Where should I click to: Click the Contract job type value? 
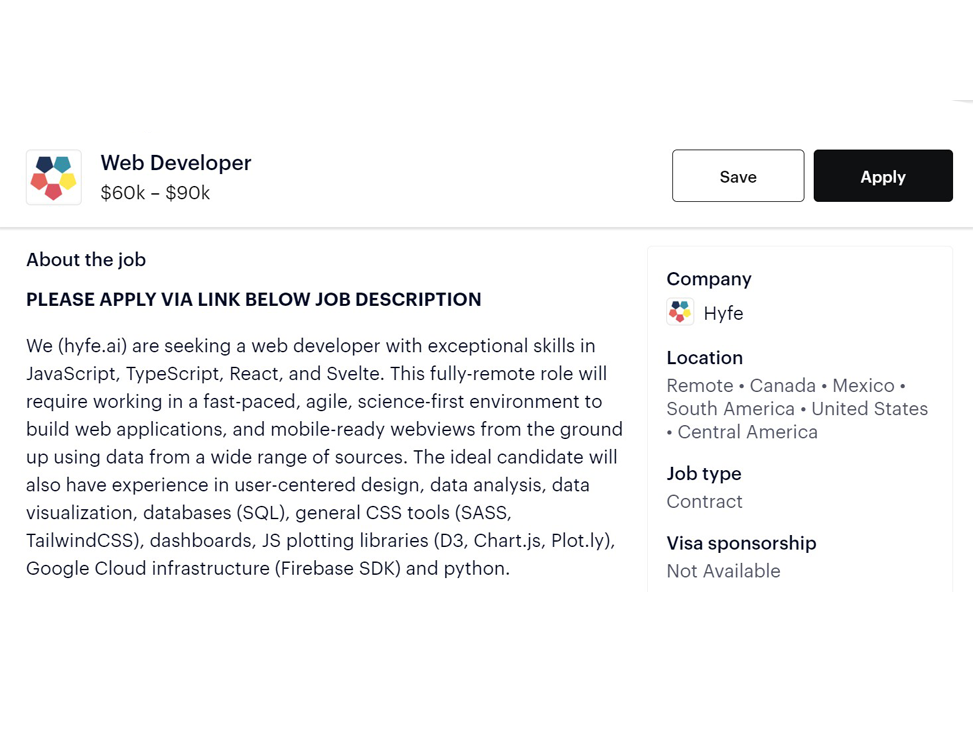coord(704,502)
